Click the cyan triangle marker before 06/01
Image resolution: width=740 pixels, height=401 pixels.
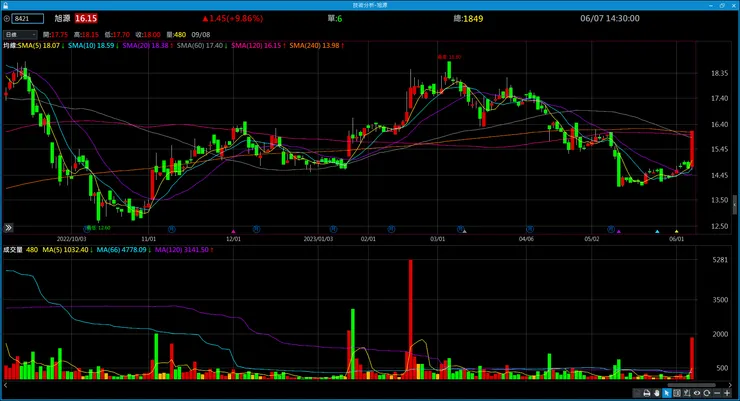pyautogui.click(x=657, y=231)
